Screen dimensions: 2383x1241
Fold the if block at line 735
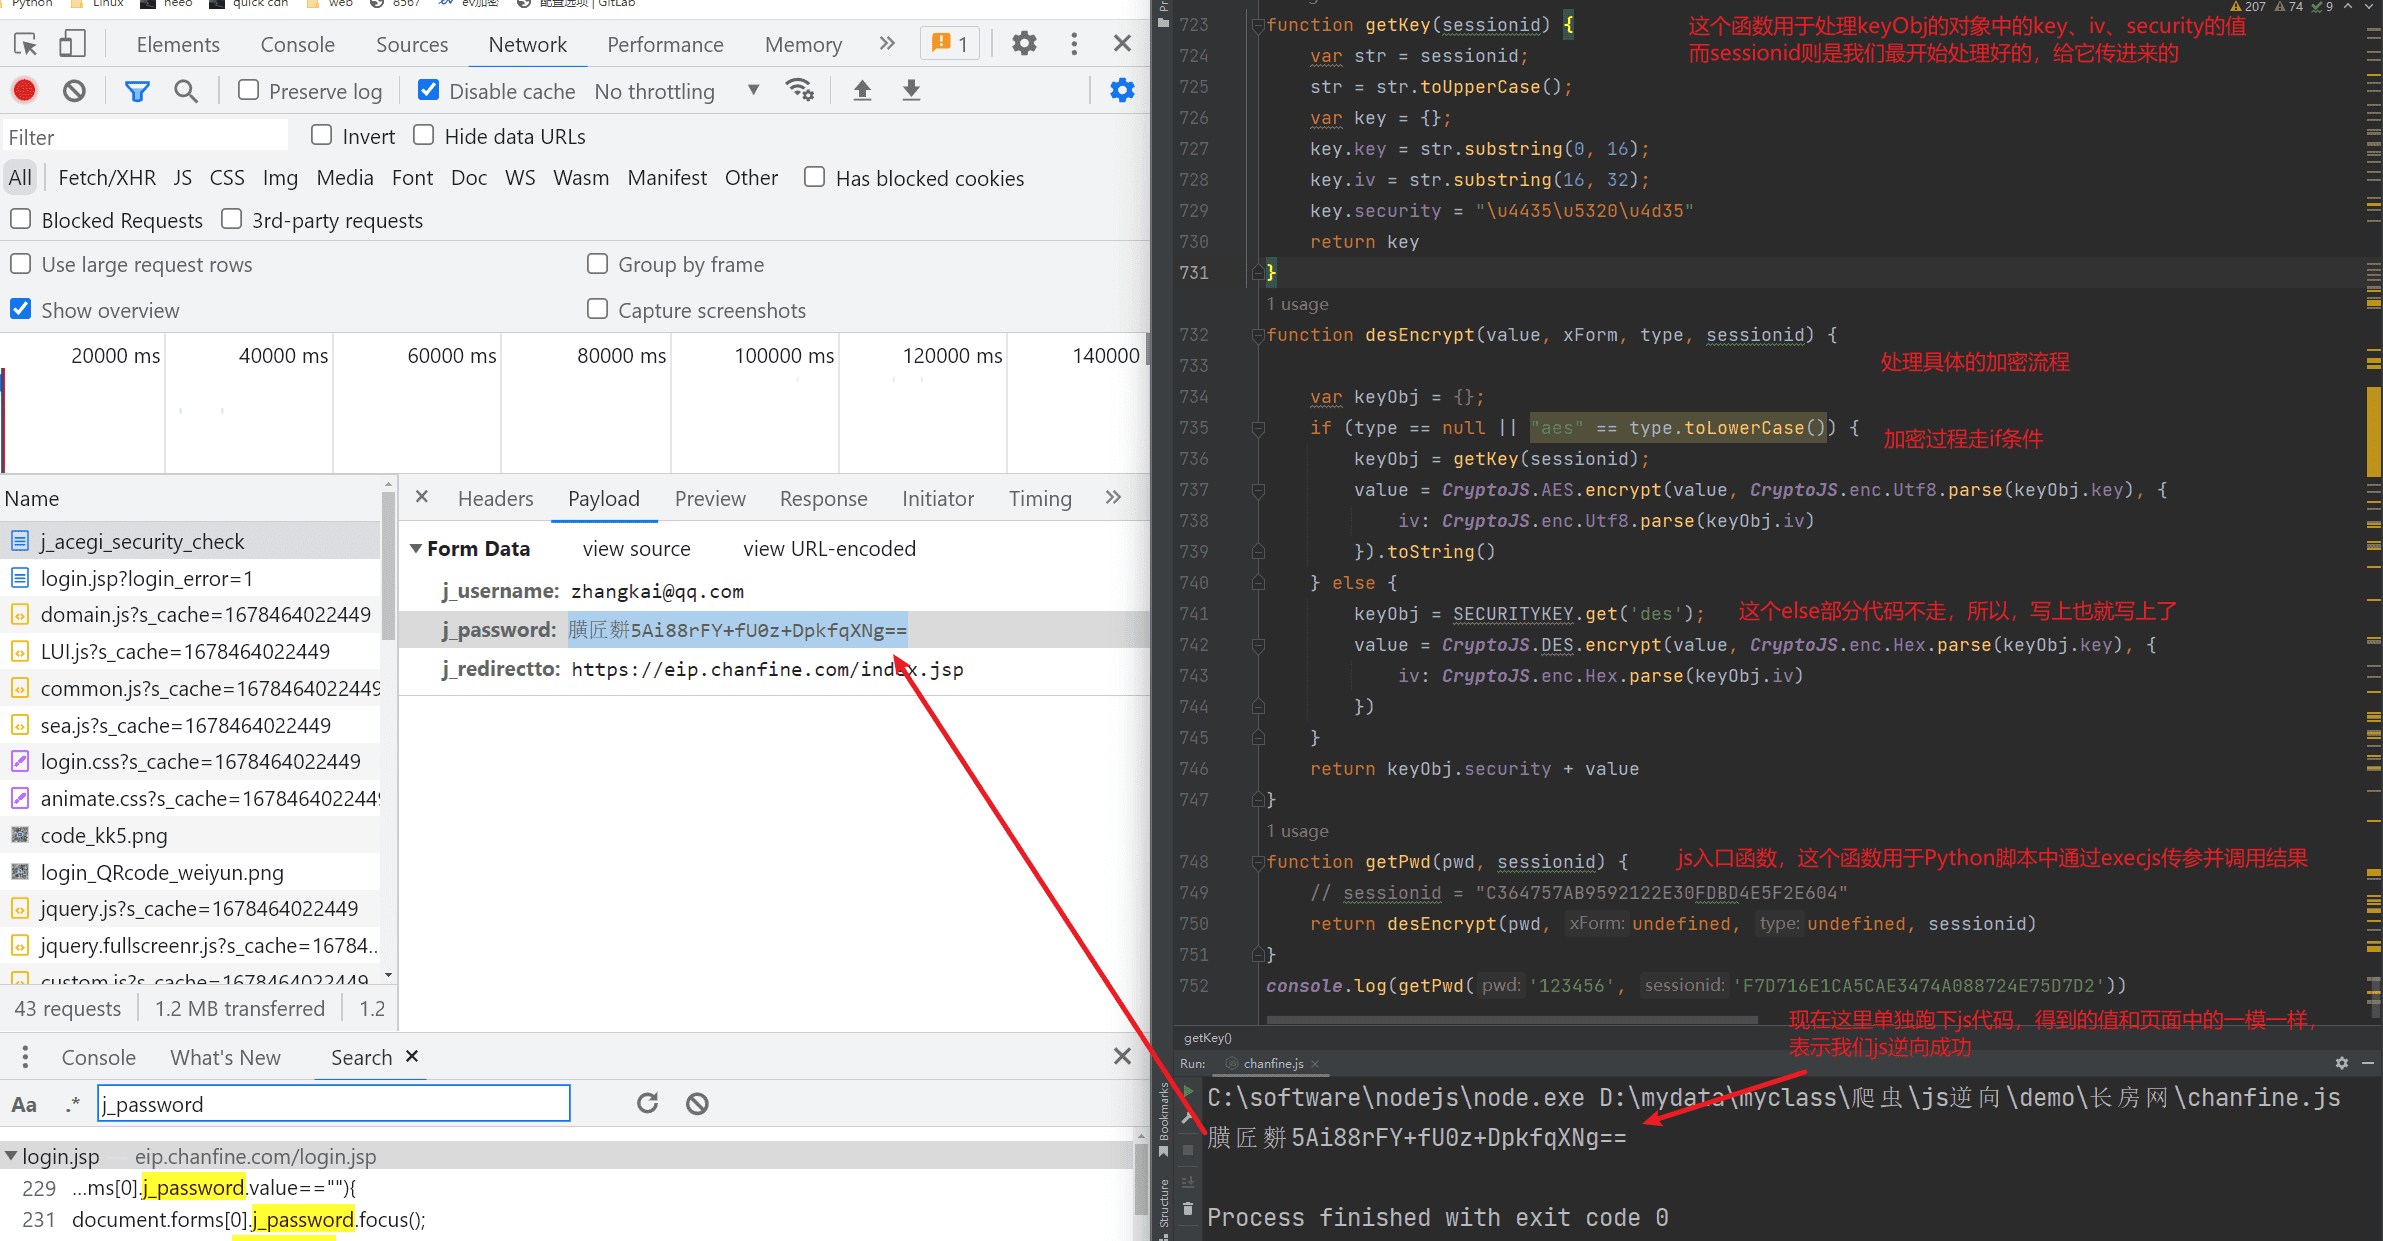click(1258, 428)
